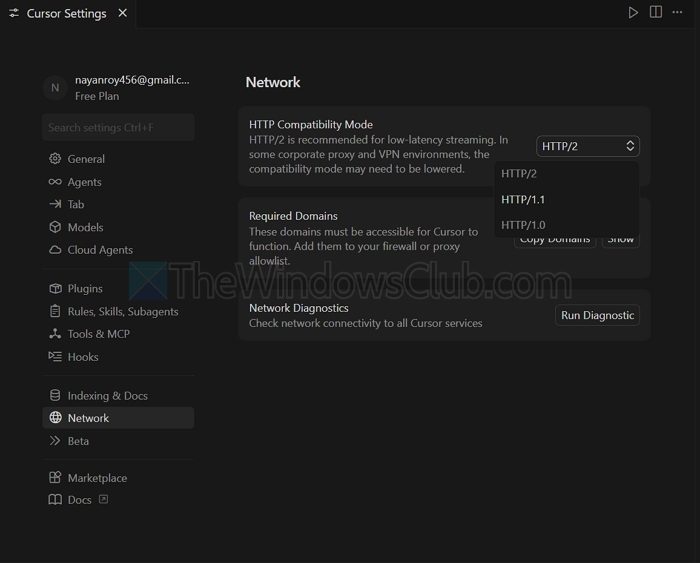Go to Marketplace label
The width and height of the screenshot is (700, 563).
[97, 478]
